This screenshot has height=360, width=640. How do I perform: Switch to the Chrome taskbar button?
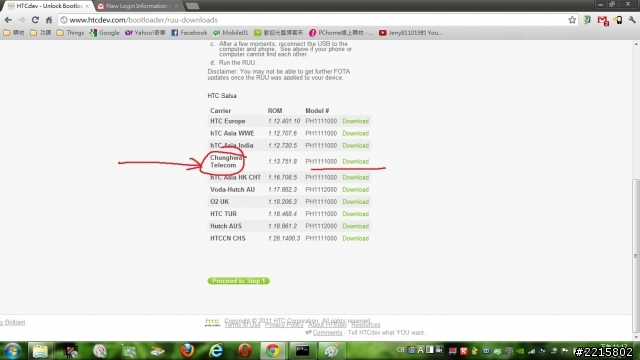pyautogui.click(x=273, y=351)
